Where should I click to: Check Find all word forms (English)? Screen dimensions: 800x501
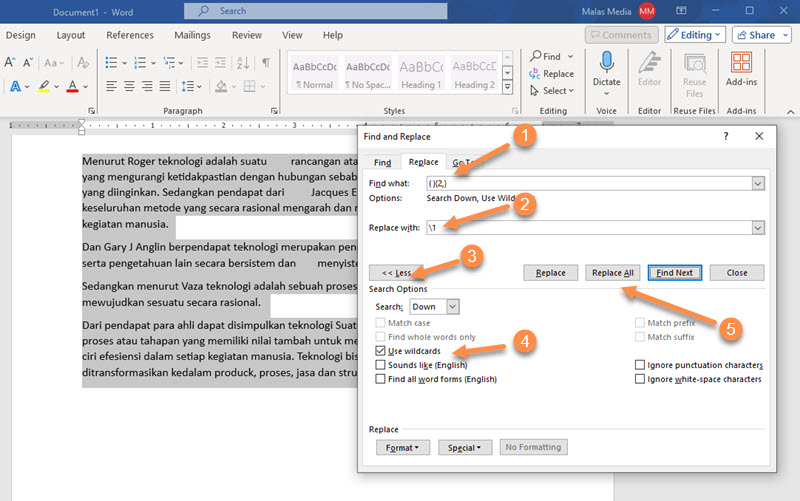click(x=380, y=379)
